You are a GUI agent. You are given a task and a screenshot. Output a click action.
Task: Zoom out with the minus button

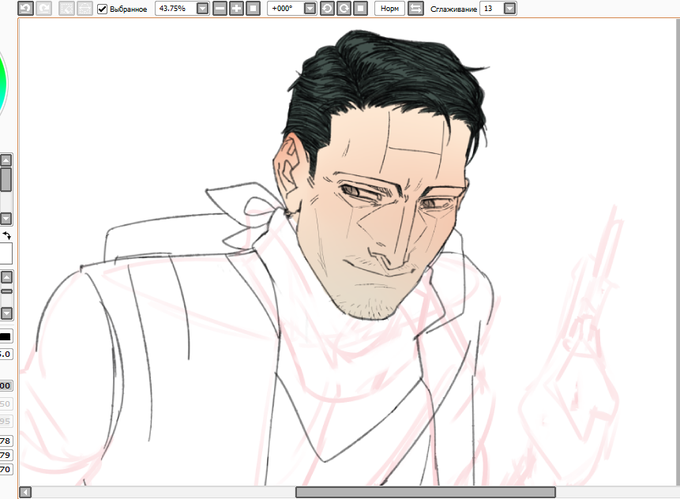pyautogui.click(x=220, y=8)
